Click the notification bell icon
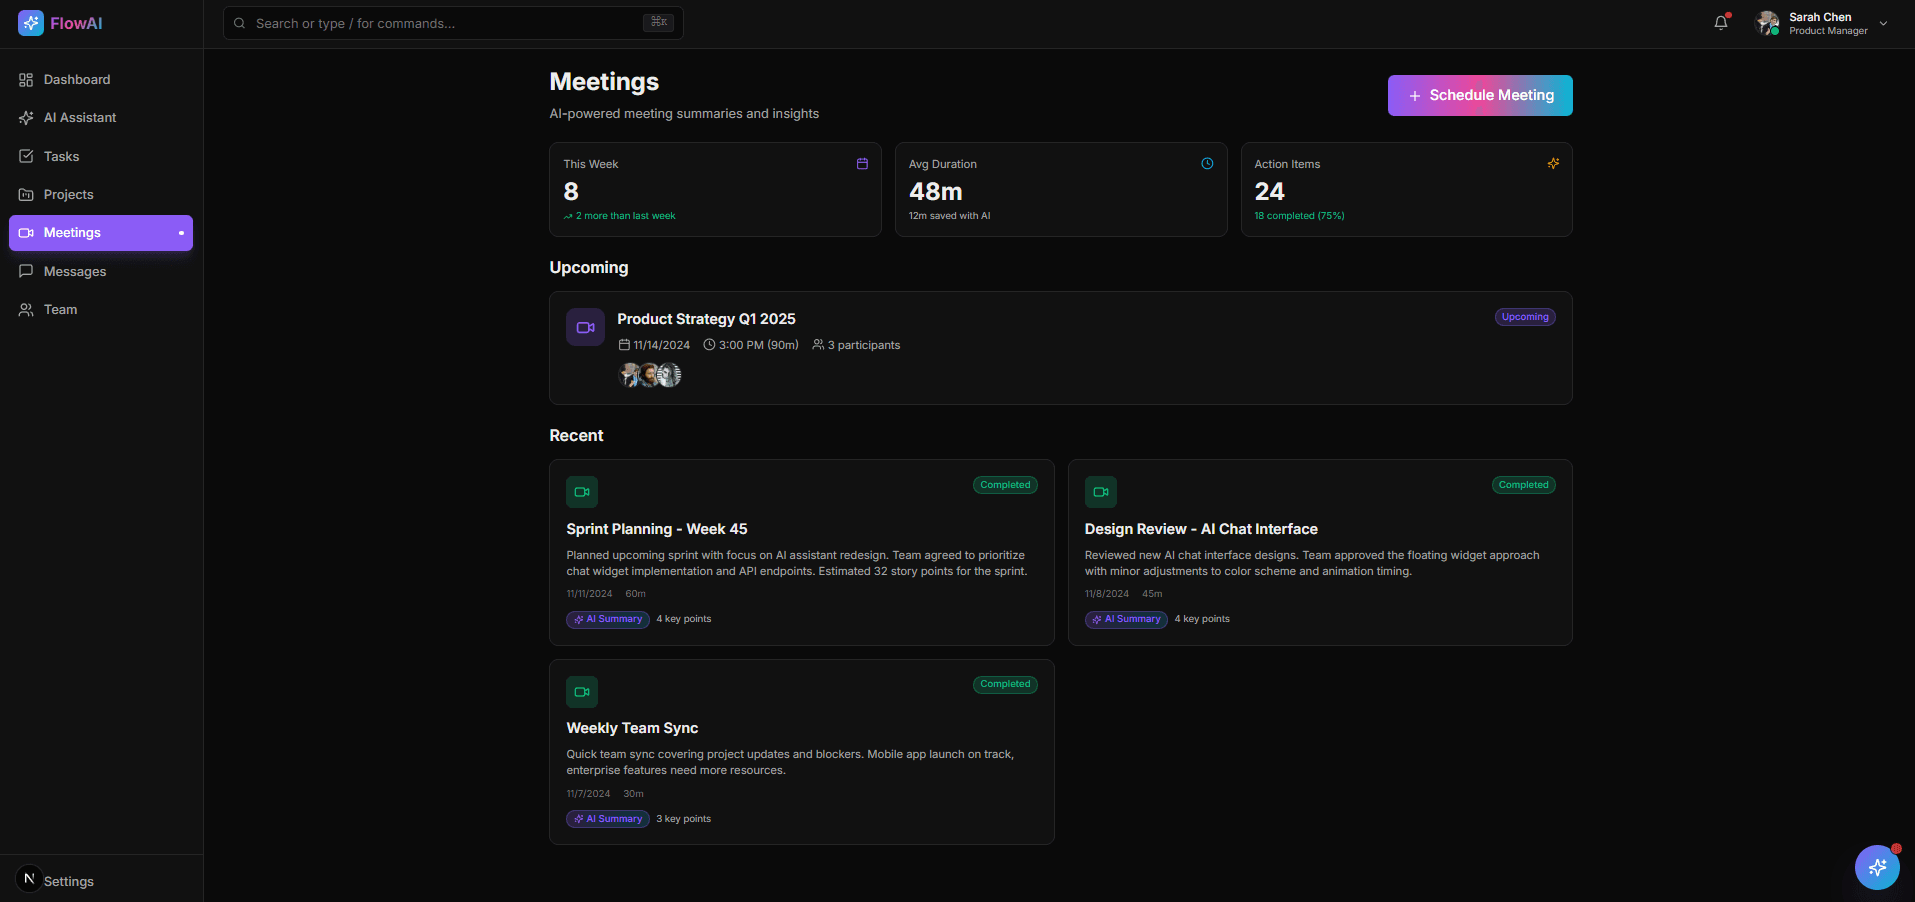Image resolution: width=1915 pixels, height=902 pixels. tap(1719, 22)
